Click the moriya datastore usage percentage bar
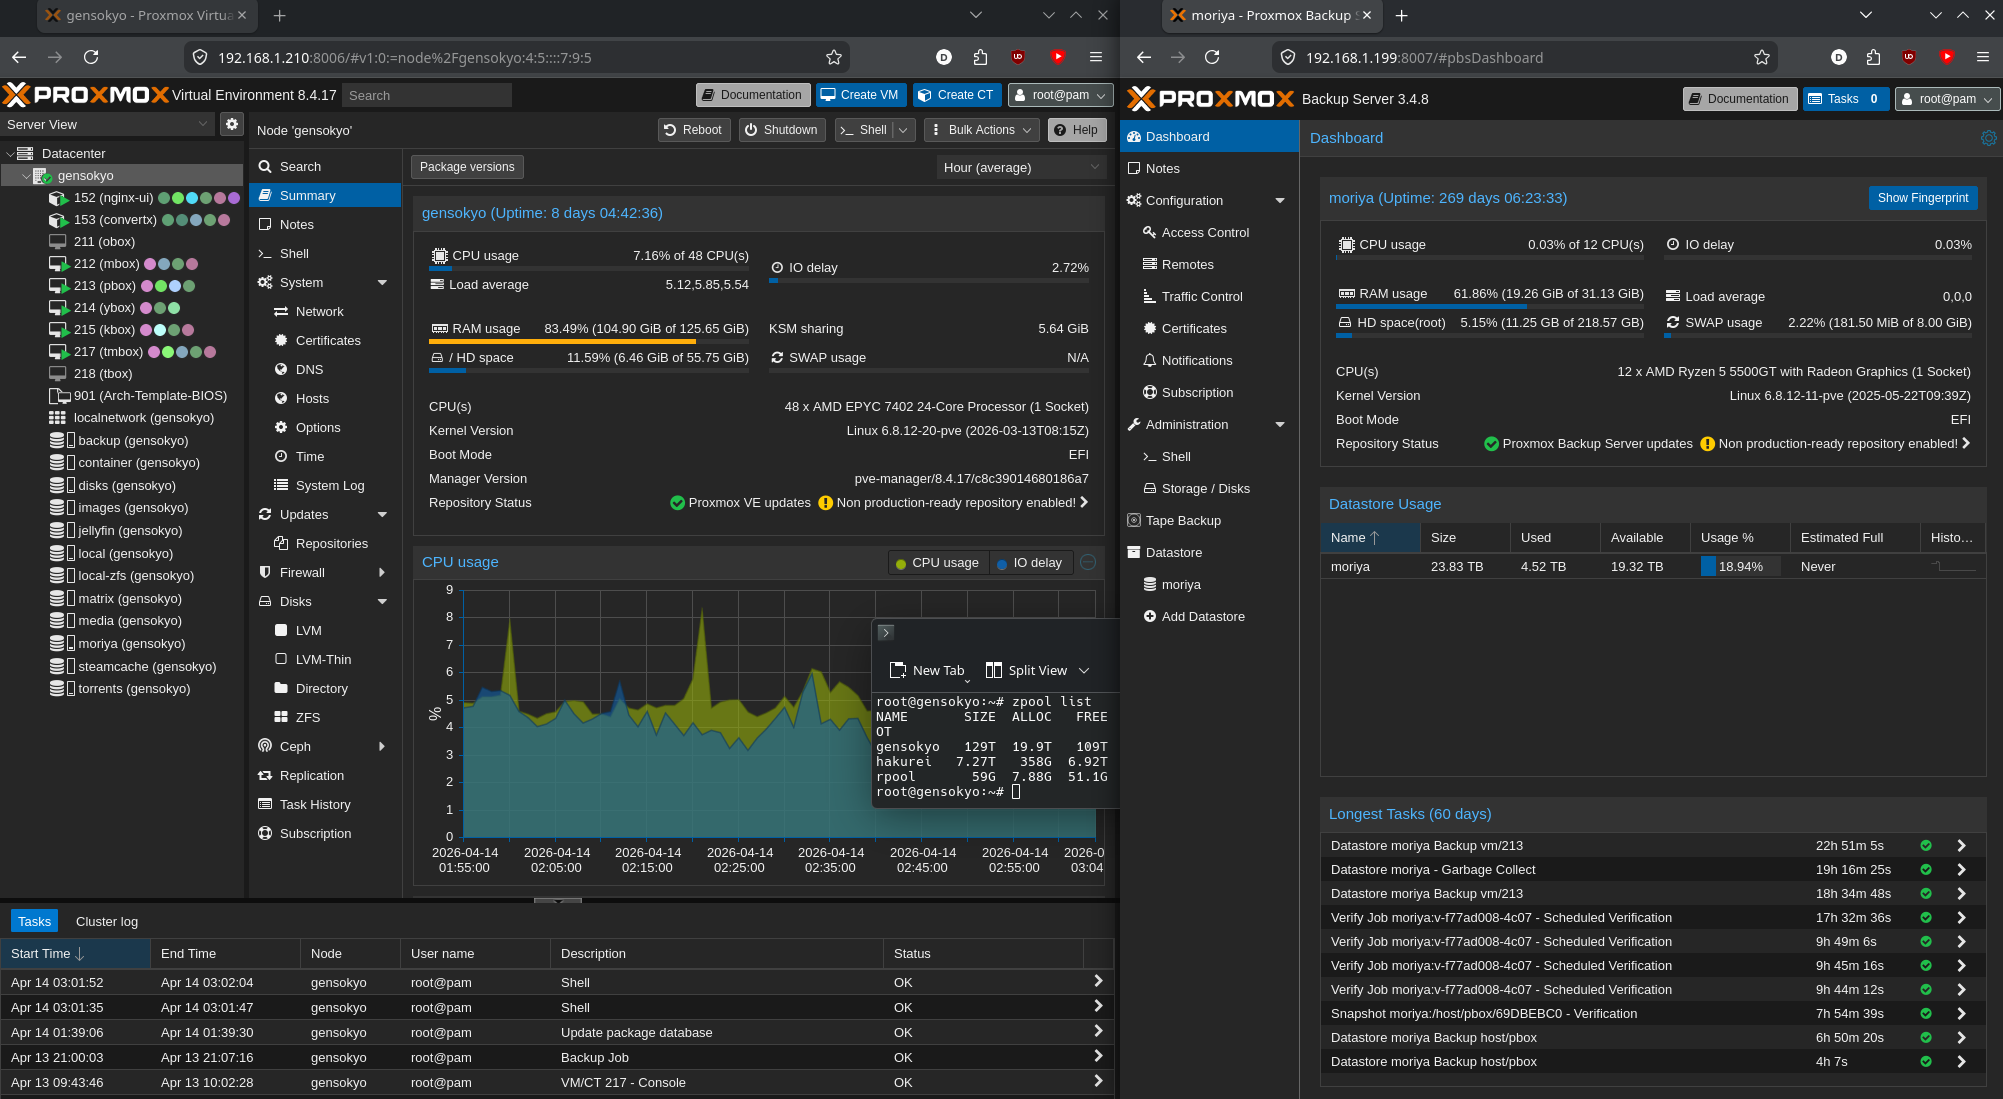Viewport: 2003px width, 1099px height. [x=1739, y=567]
